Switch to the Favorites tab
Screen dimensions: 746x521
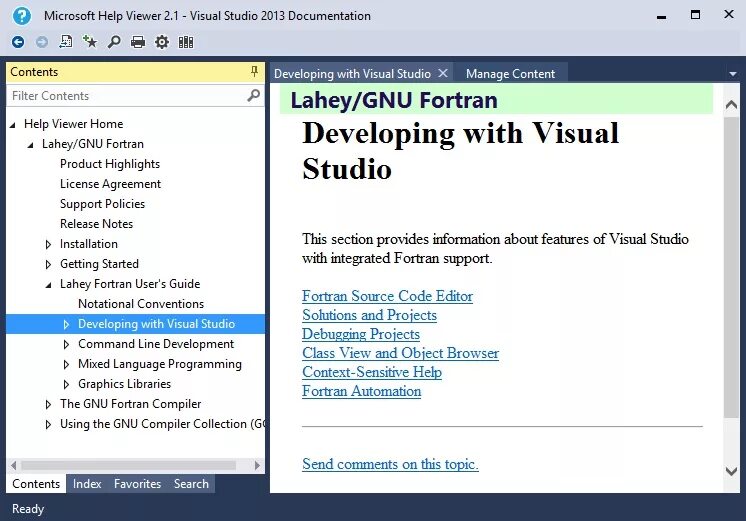click(x=137, y=483)
